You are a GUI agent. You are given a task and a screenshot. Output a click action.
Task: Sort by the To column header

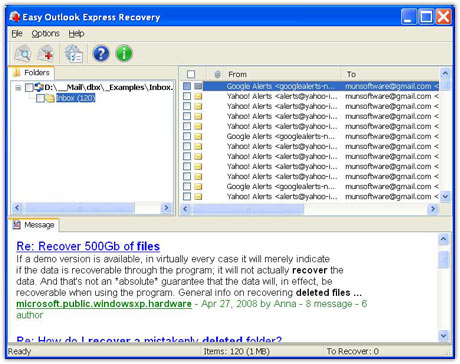click(x=391, y=74)
